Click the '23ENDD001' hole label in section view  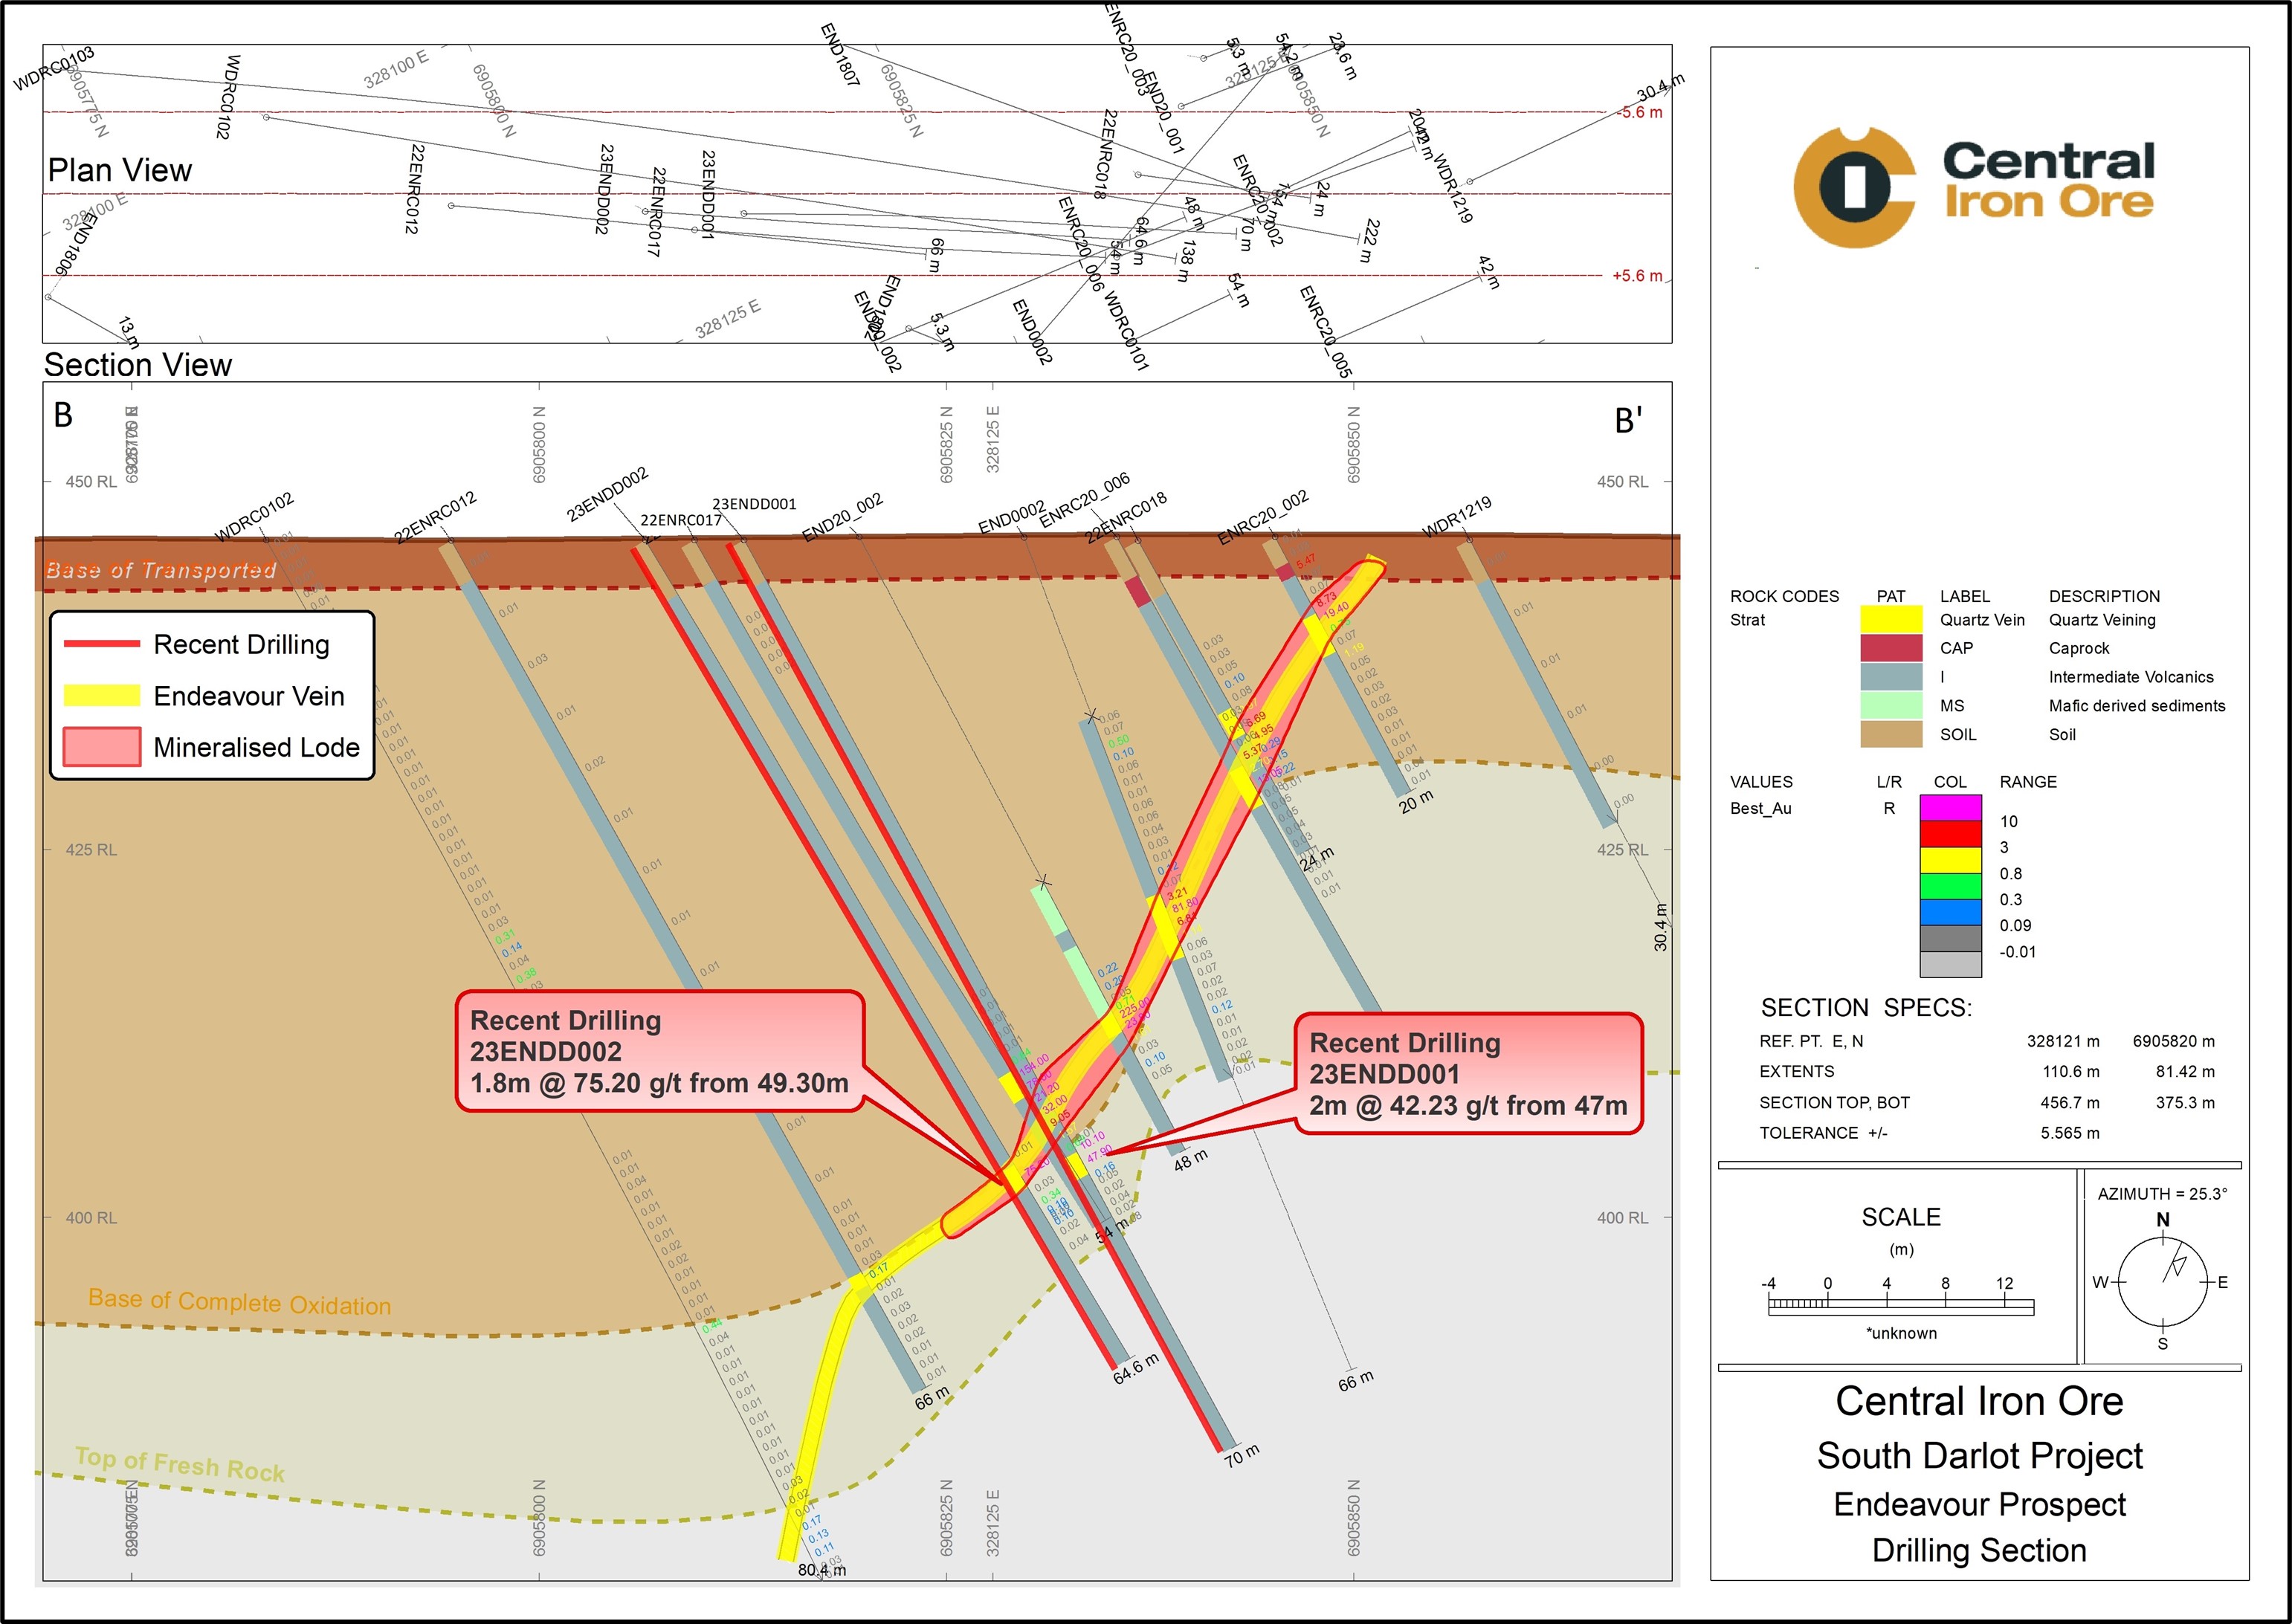(754, 504)
